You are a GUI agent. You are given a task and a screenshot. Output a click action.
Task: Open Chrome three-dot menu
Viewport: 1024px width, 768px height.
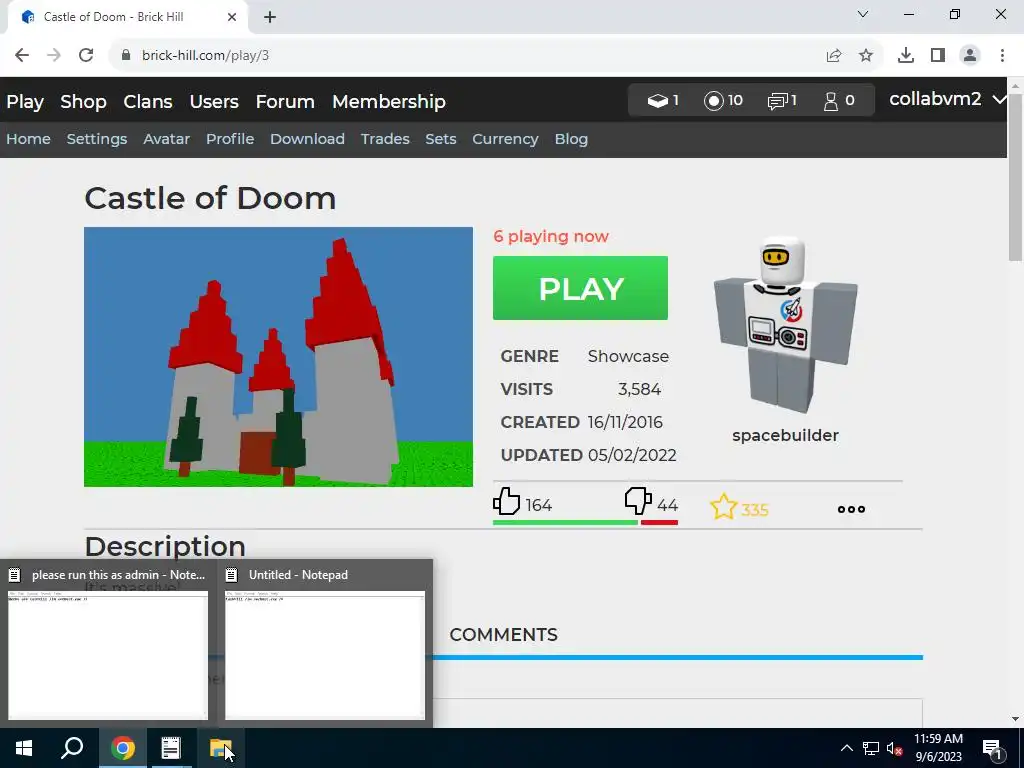(x=1002, y=56)
